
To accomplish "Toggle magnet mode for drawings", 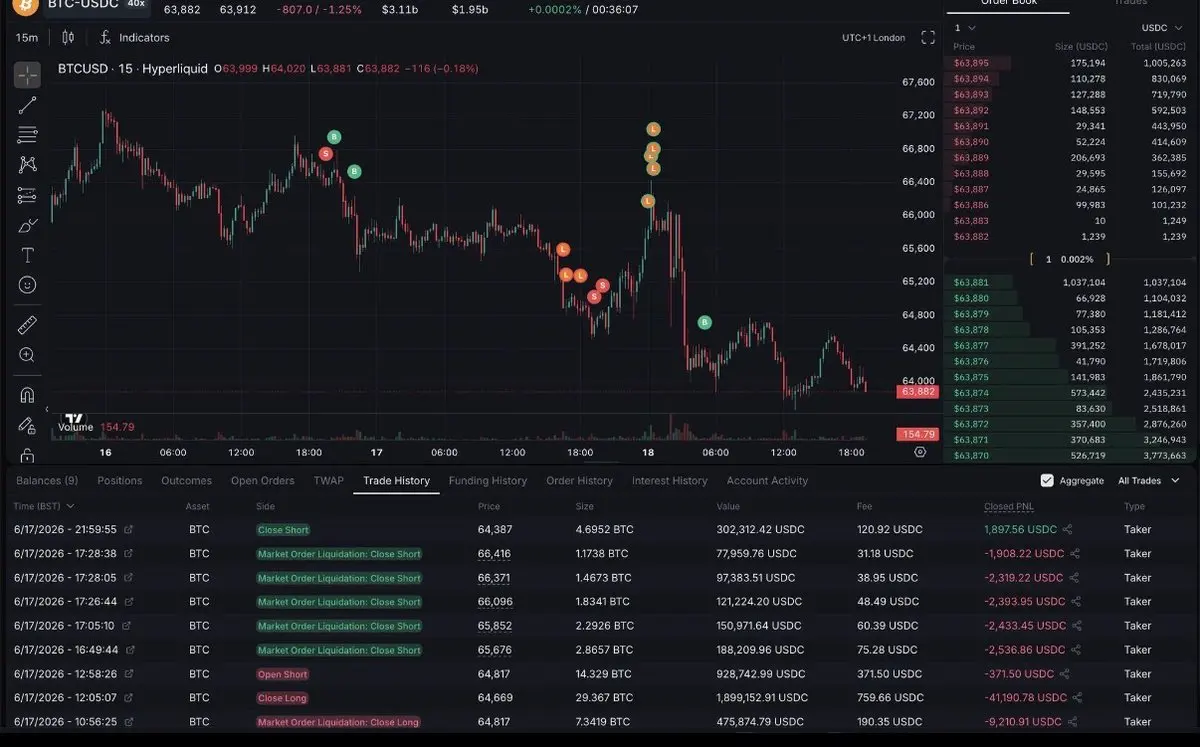I will [x=27, y=395].
